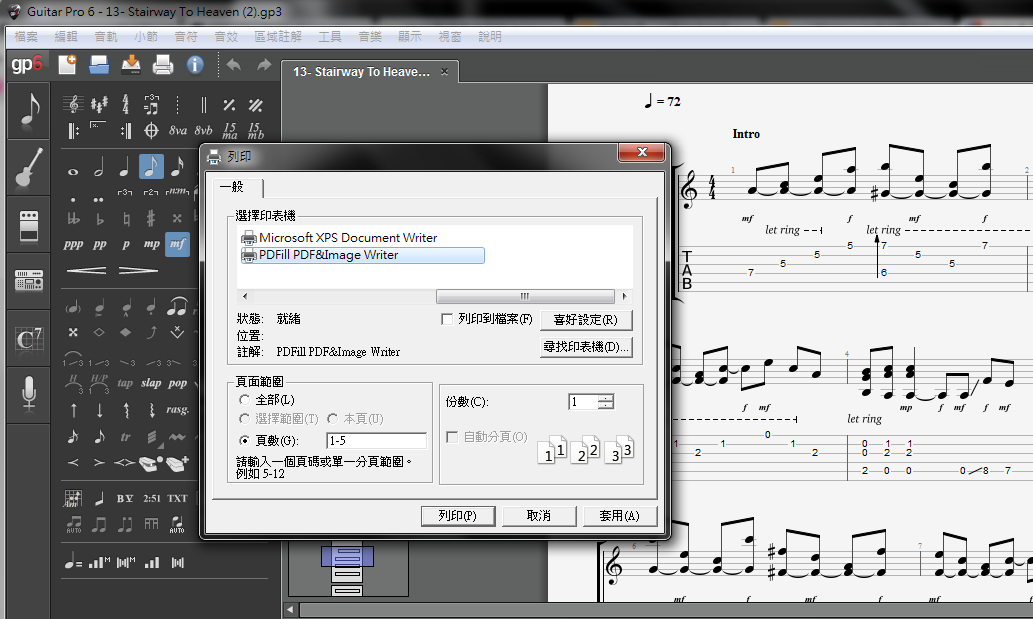Open the microphone lyrics panel in sidebar
The width and height of the screenshot is (1033, 619).
pos(28,395)
